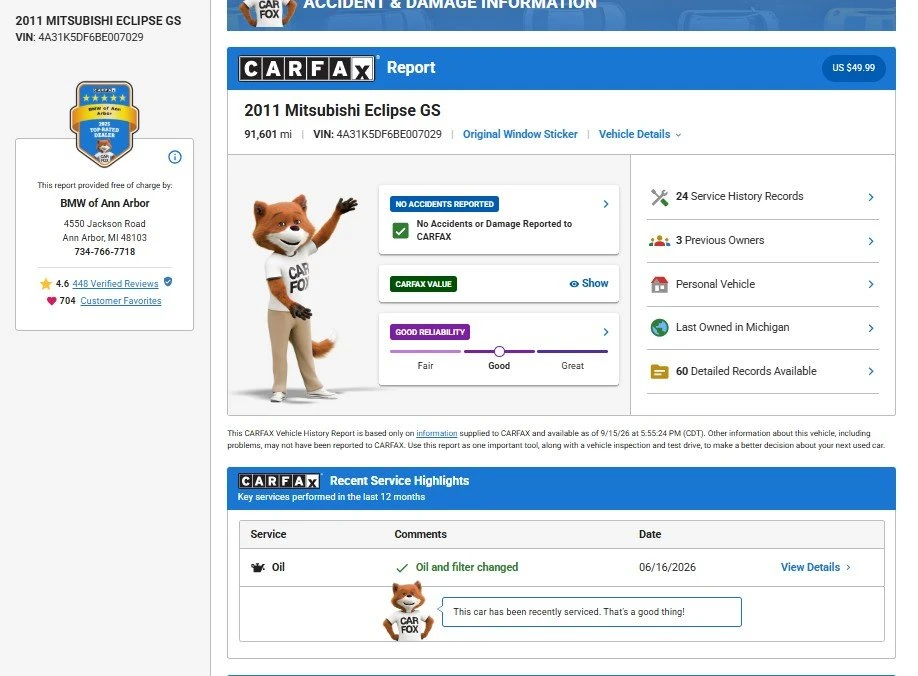Open 60 Detailed Records Available chevron
918x676 pixels.
tap(871, 372)
